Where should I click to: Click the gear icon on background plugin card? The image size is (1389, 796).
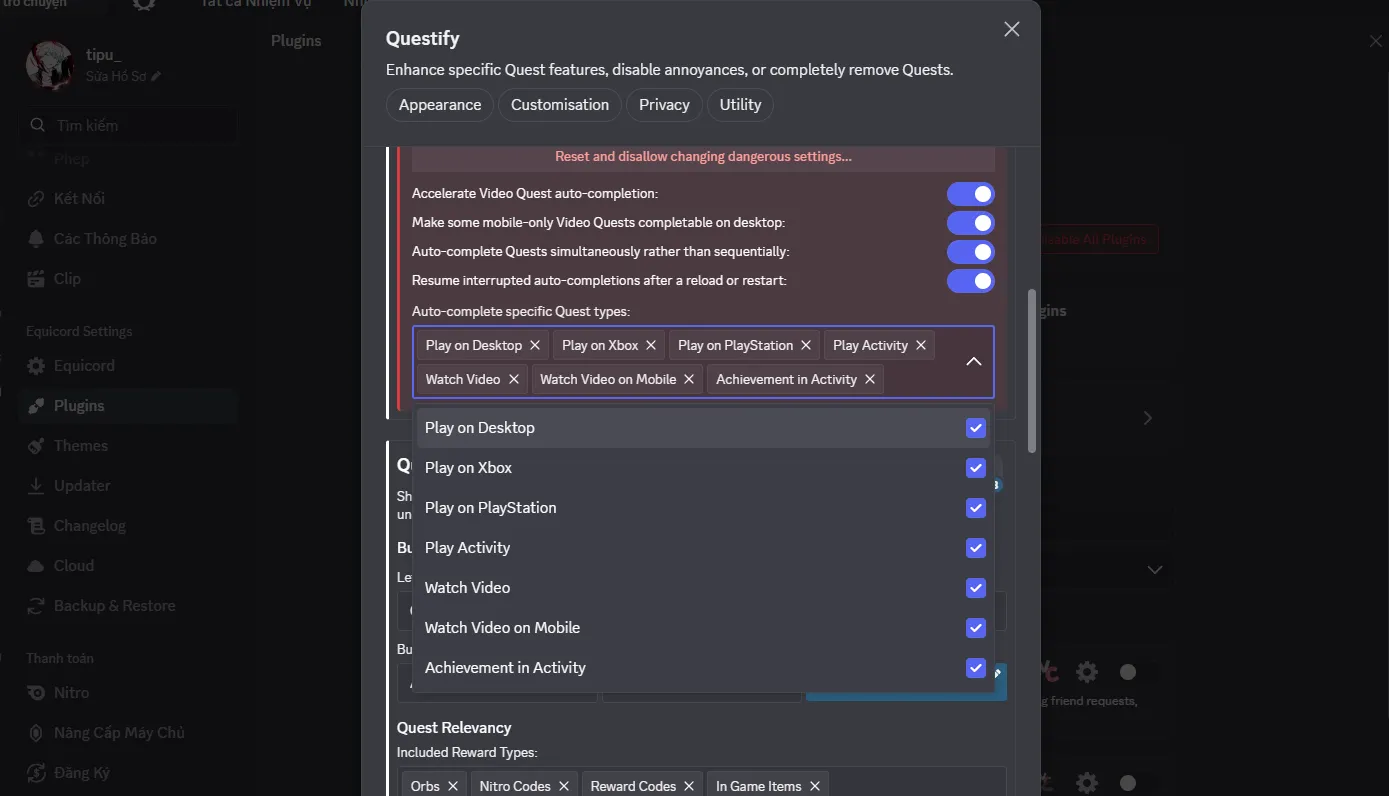coord(1087,672)
